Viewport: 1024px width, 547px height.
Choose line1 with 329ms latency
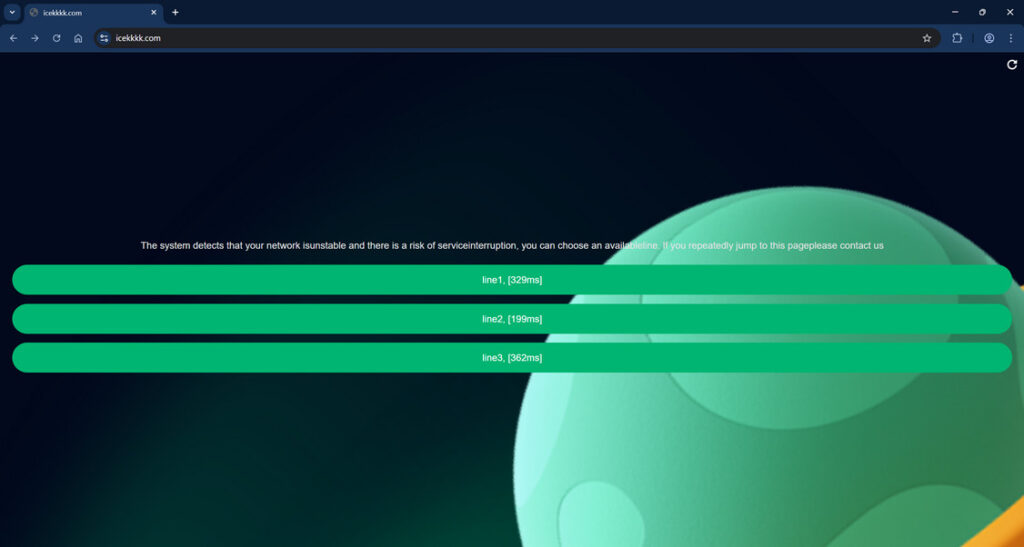coord(512,279)
